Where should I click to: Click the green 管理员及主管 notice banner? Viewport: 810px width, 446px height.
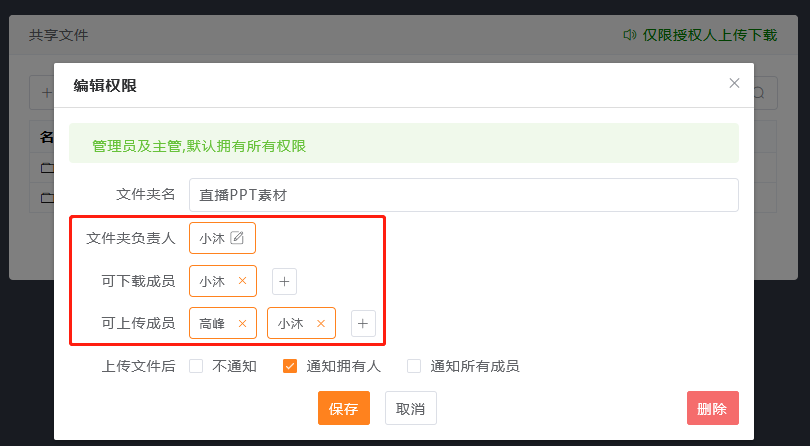pos(403,145)
